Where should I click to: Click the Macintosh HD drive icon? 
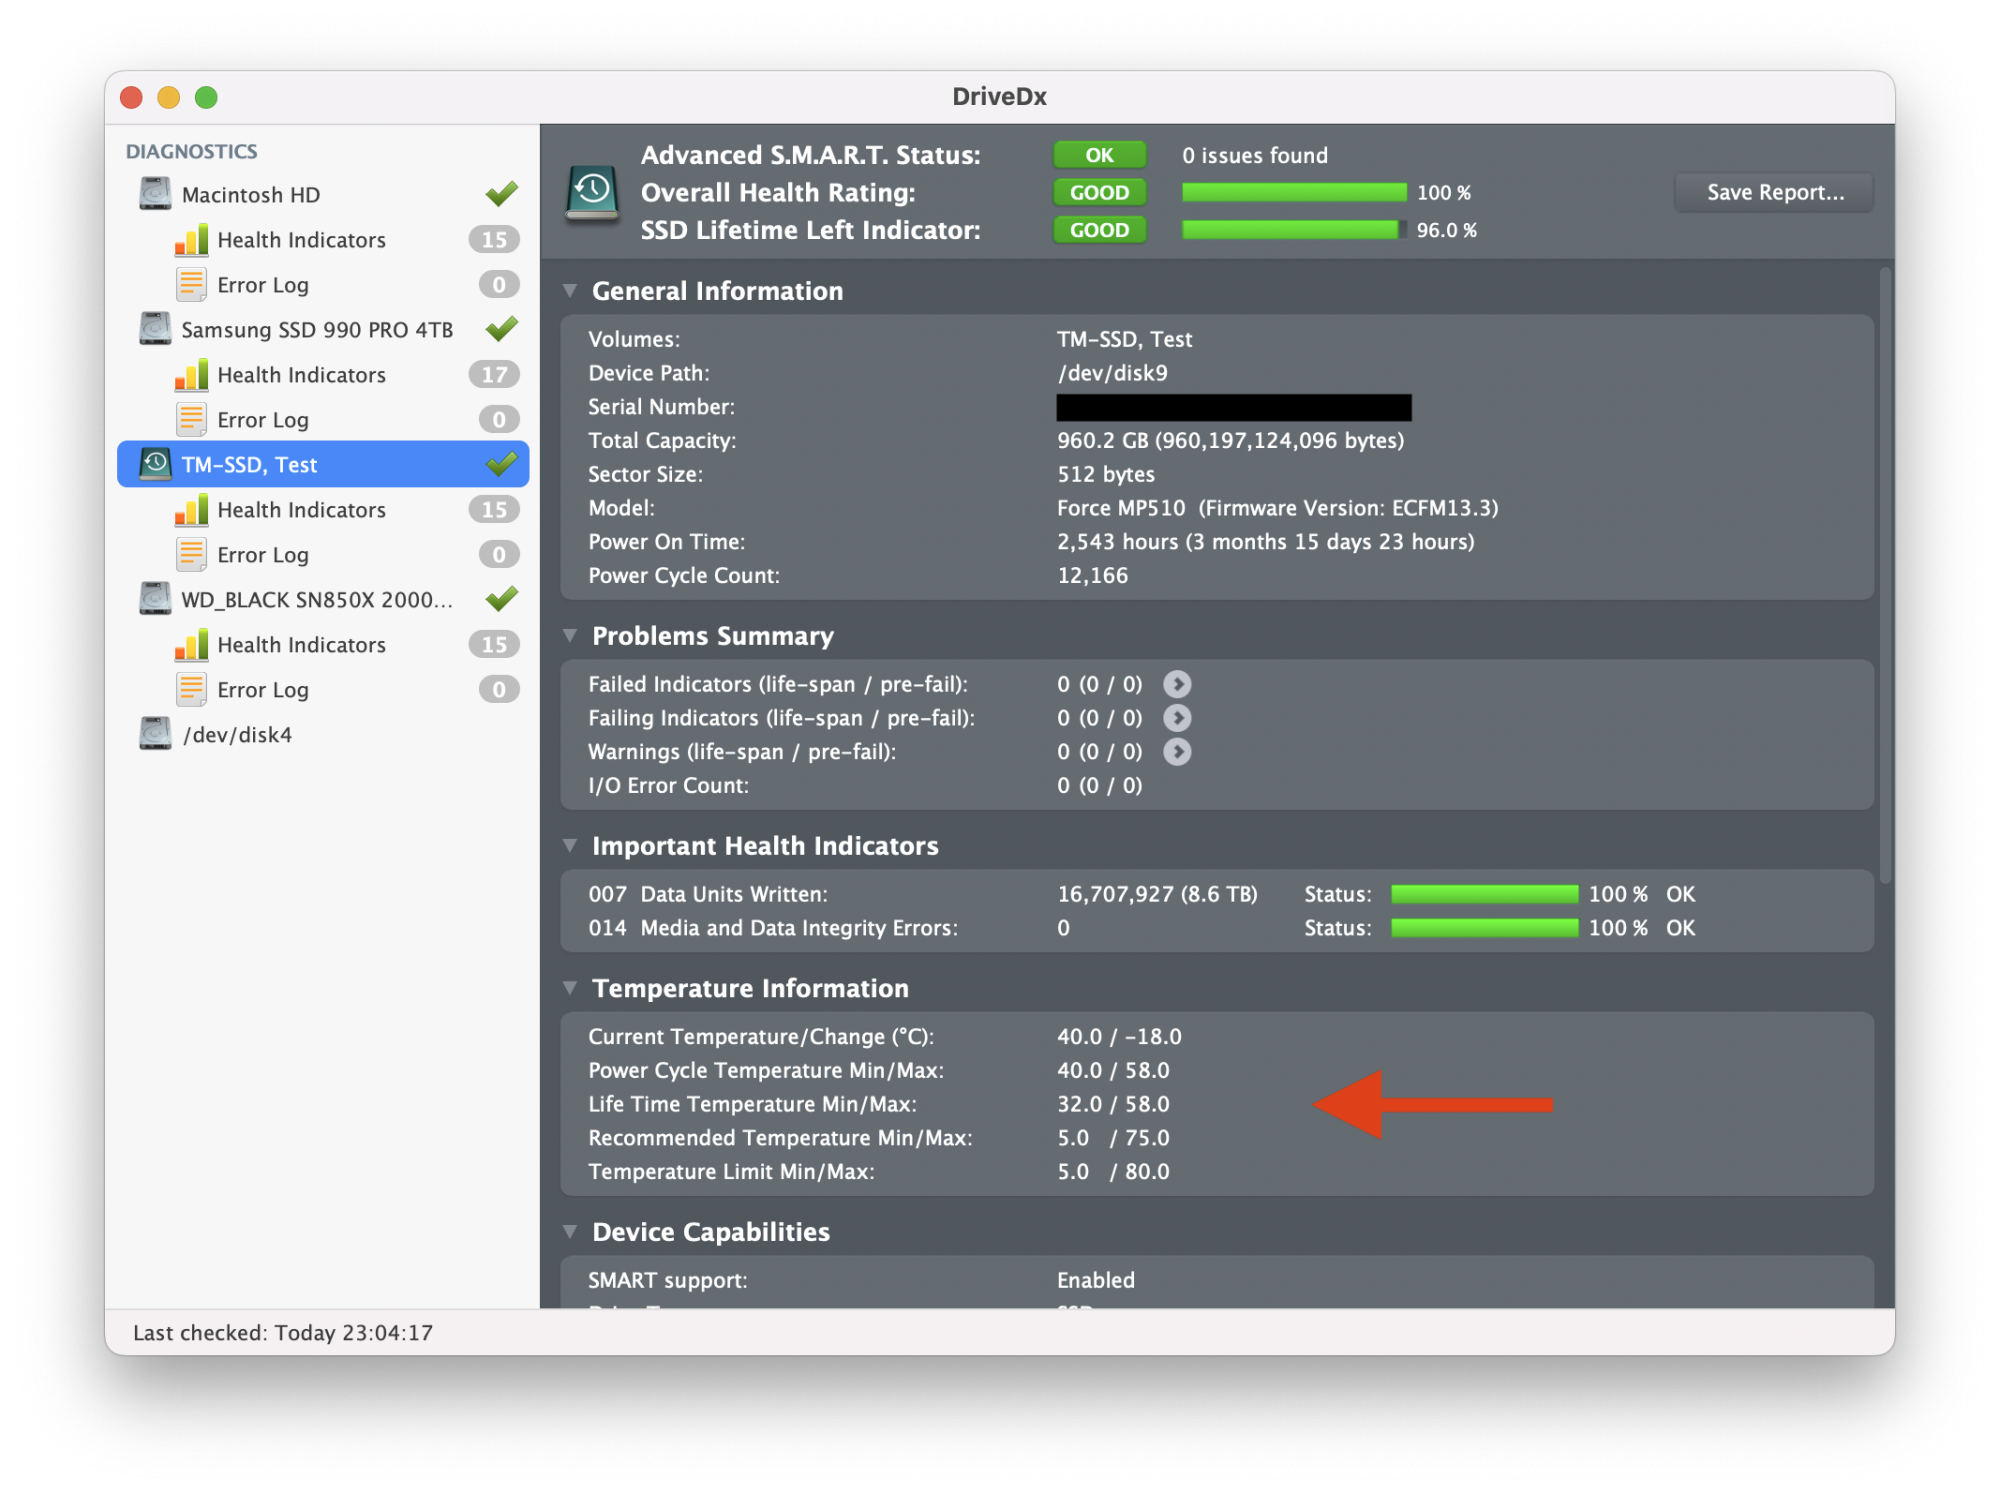pyautogui.click(x=155, y=194)
